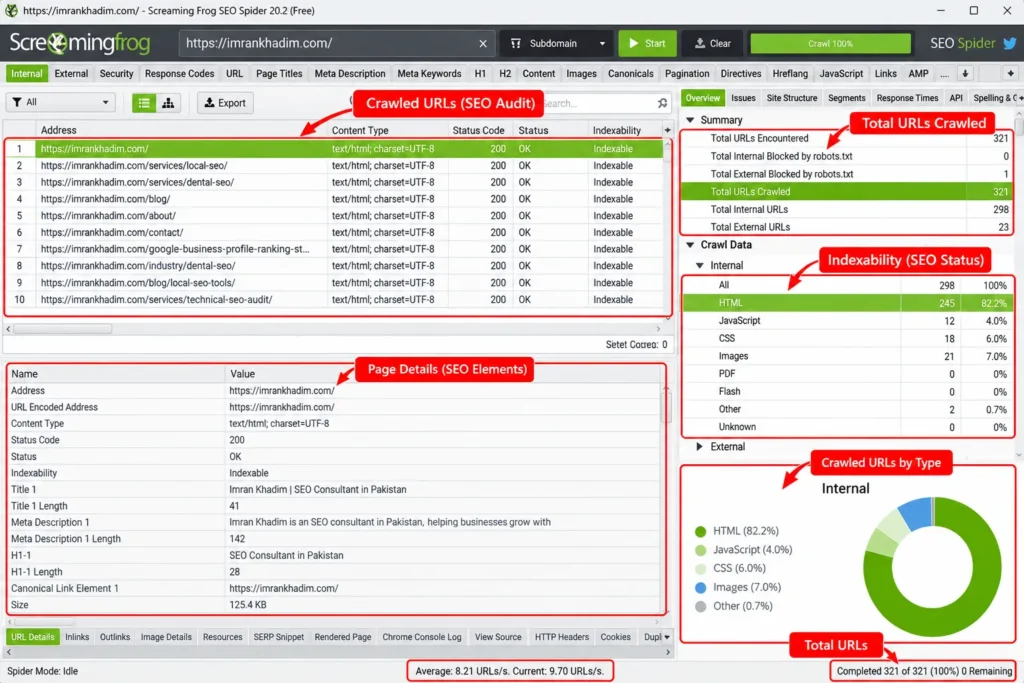This screenshot has height=683, width=1024.
Task: Sort by Address column header
Action: pyautogui.click(x=182, y=130)
